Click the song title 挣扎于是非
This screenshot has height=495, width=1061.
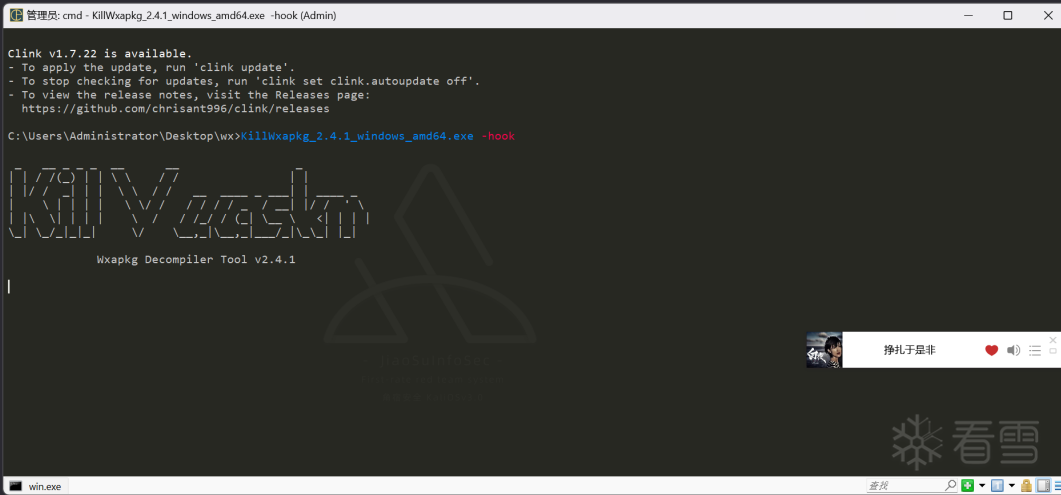pyautogui.click(x=909, y=350)
